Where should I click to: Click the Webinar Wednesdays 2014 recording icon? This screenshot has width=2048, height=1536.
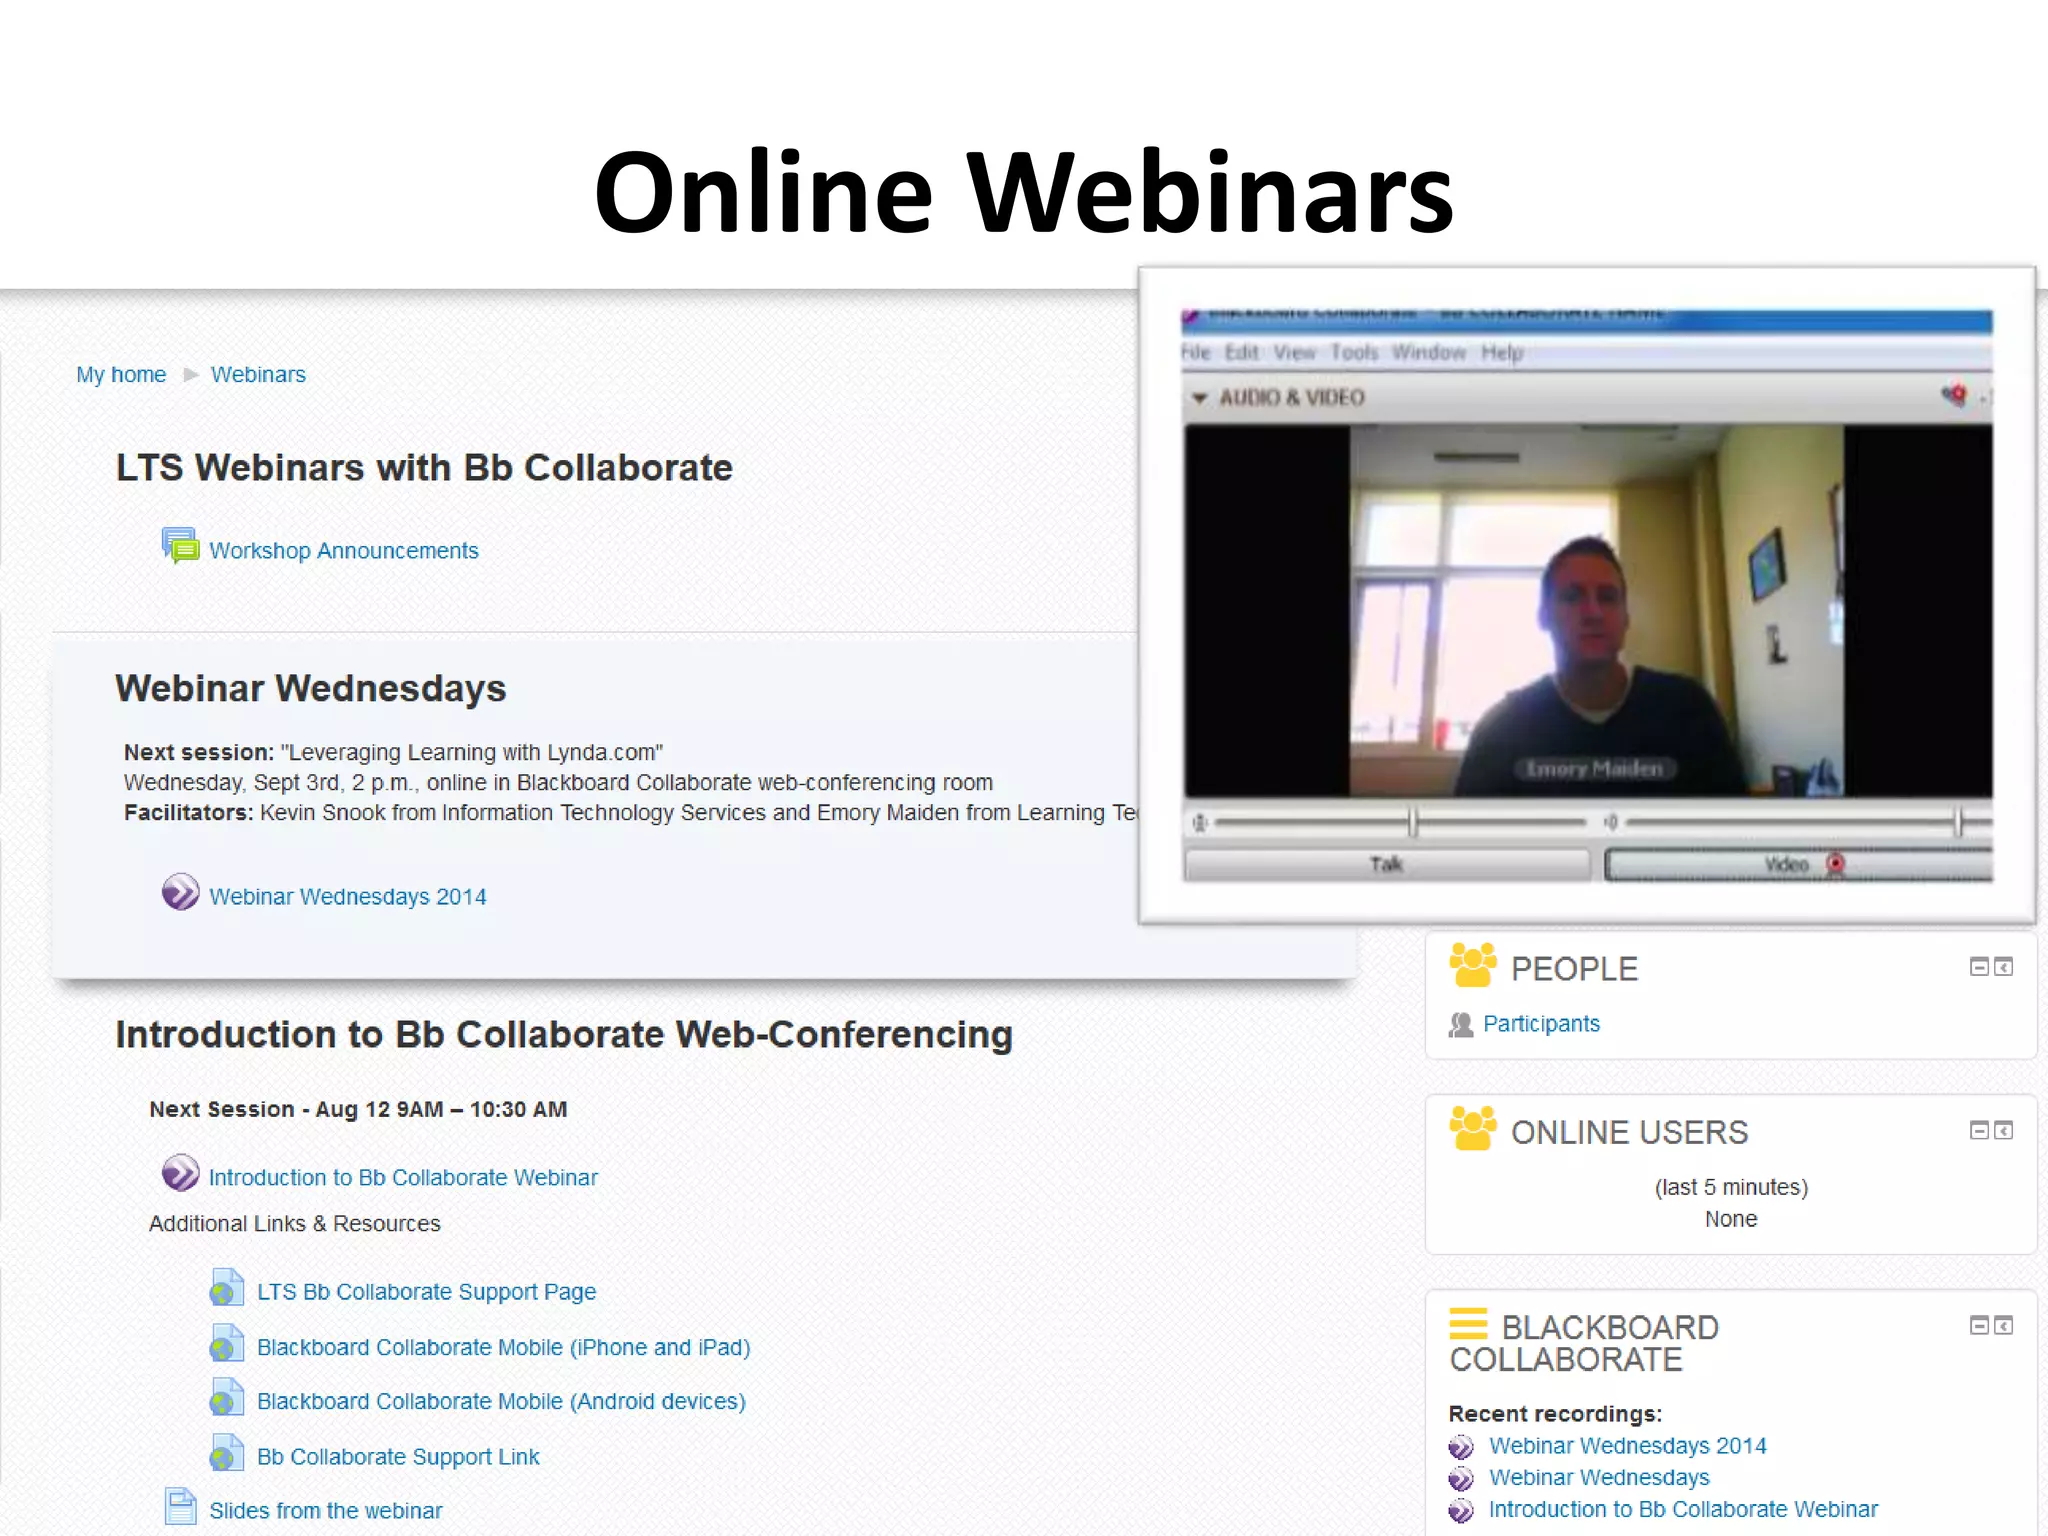[1461, 1447]
